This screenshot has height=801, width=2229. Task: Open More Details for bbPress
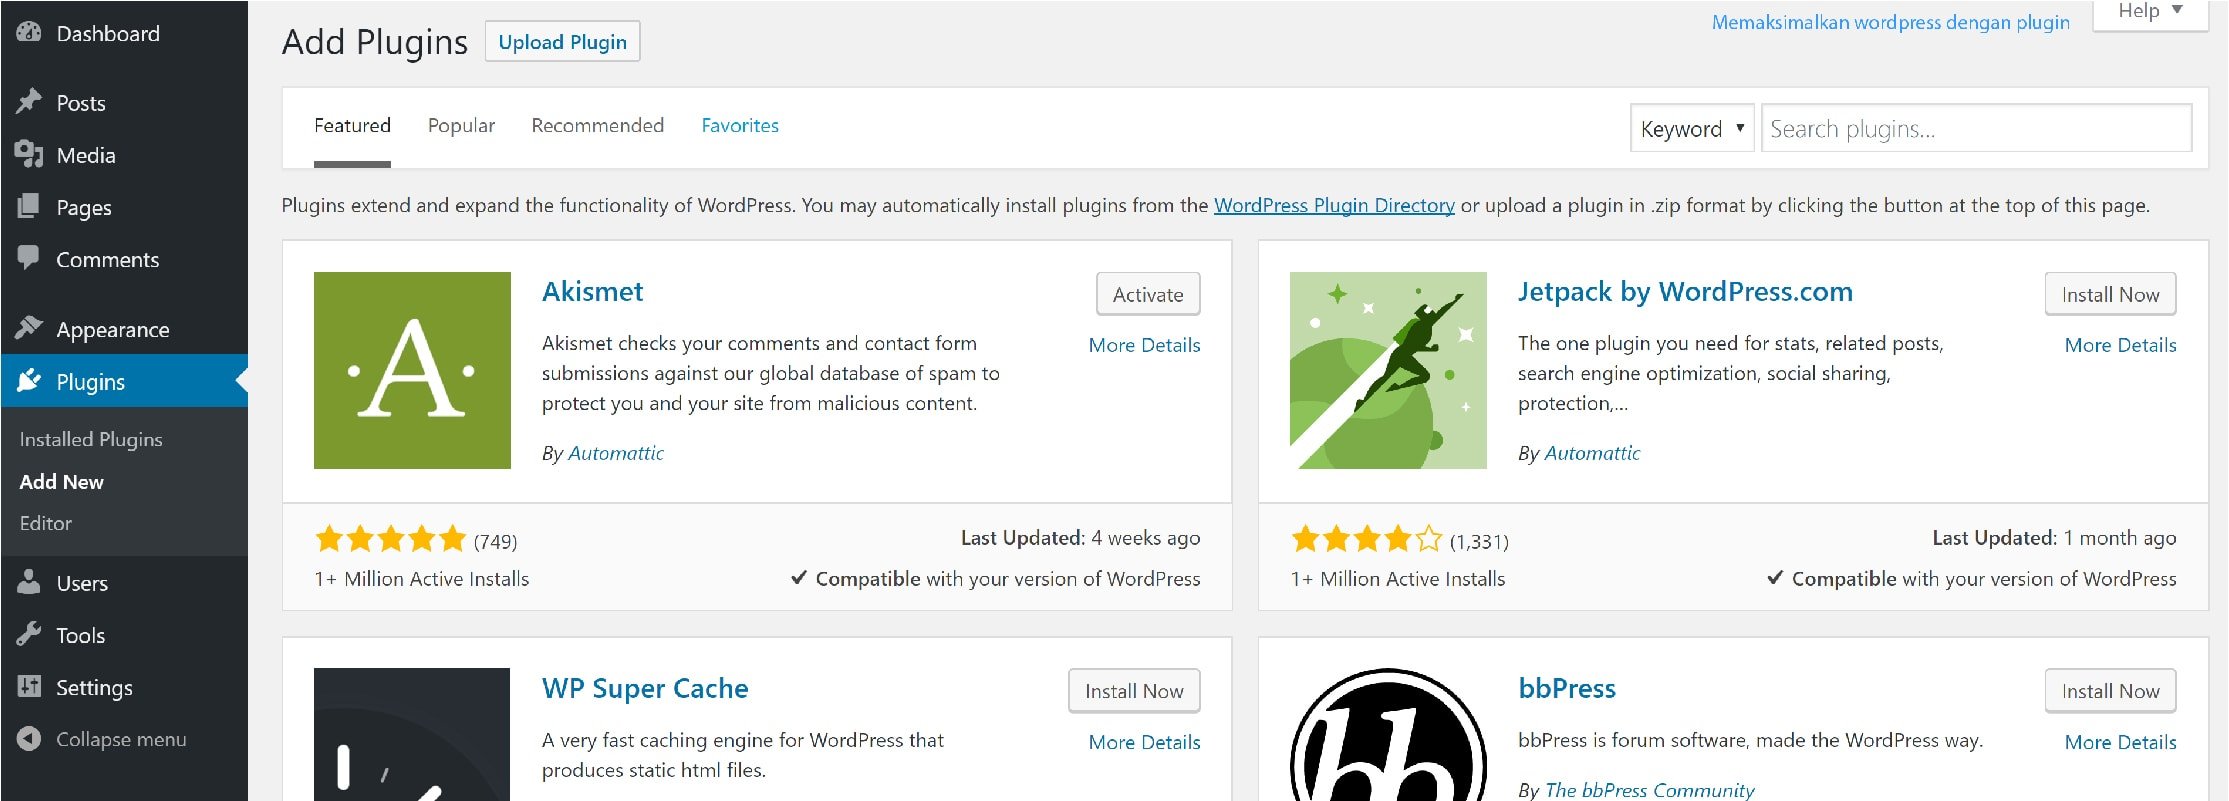tap(2120, 742)
